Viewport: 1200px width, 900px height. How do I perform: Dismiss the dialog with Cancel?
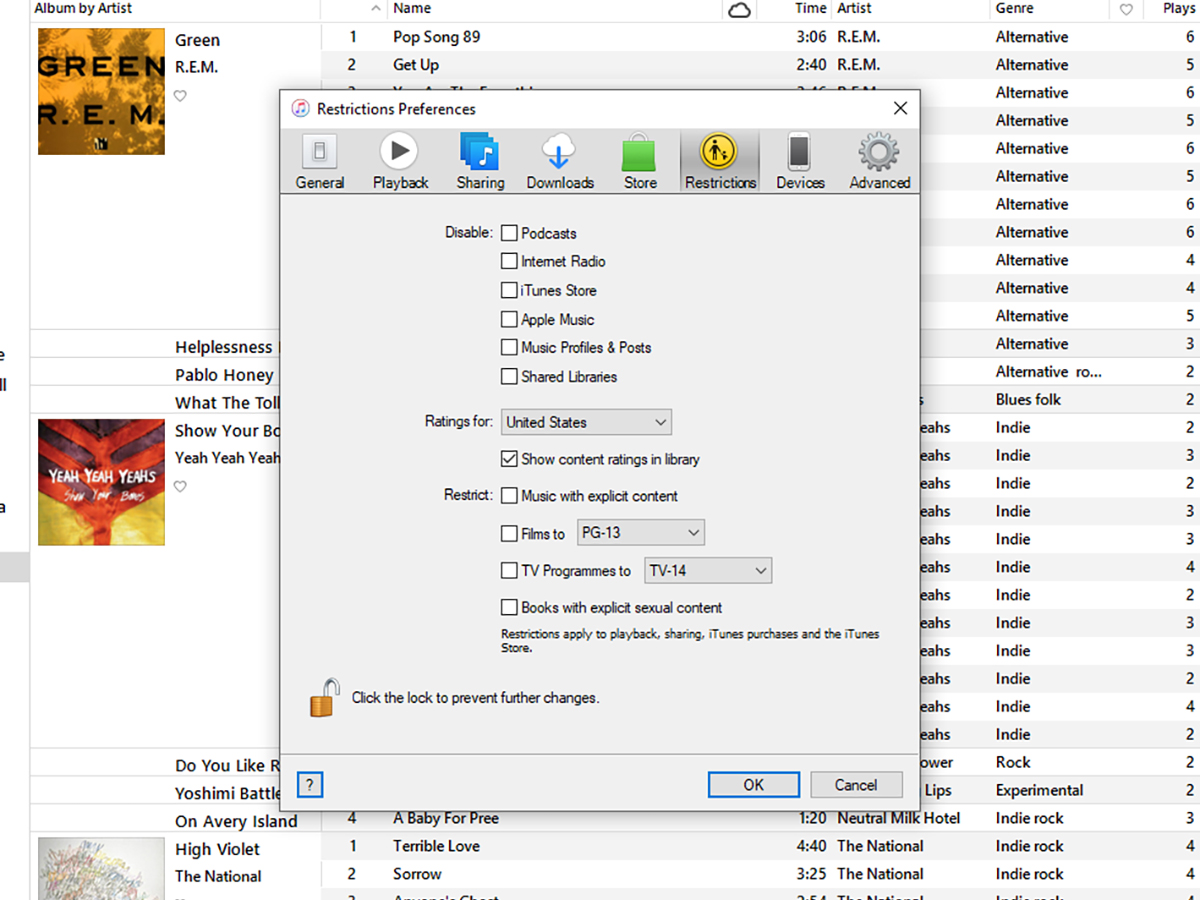point(856,784)
